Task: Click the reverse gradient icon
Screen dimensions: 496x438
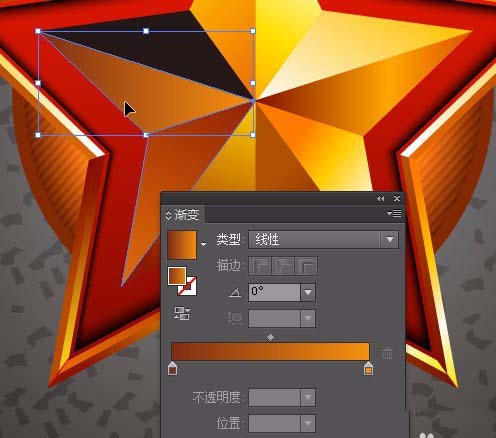Action: pyautogui.click(x=182, y=314)
